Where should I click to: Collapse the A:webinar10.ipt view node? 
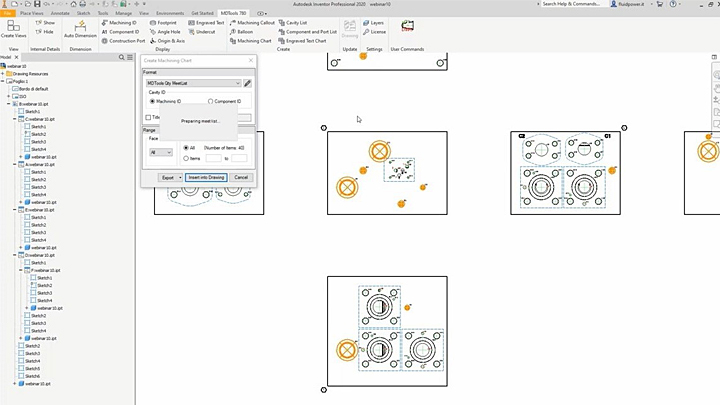click(x=15, y=164)
